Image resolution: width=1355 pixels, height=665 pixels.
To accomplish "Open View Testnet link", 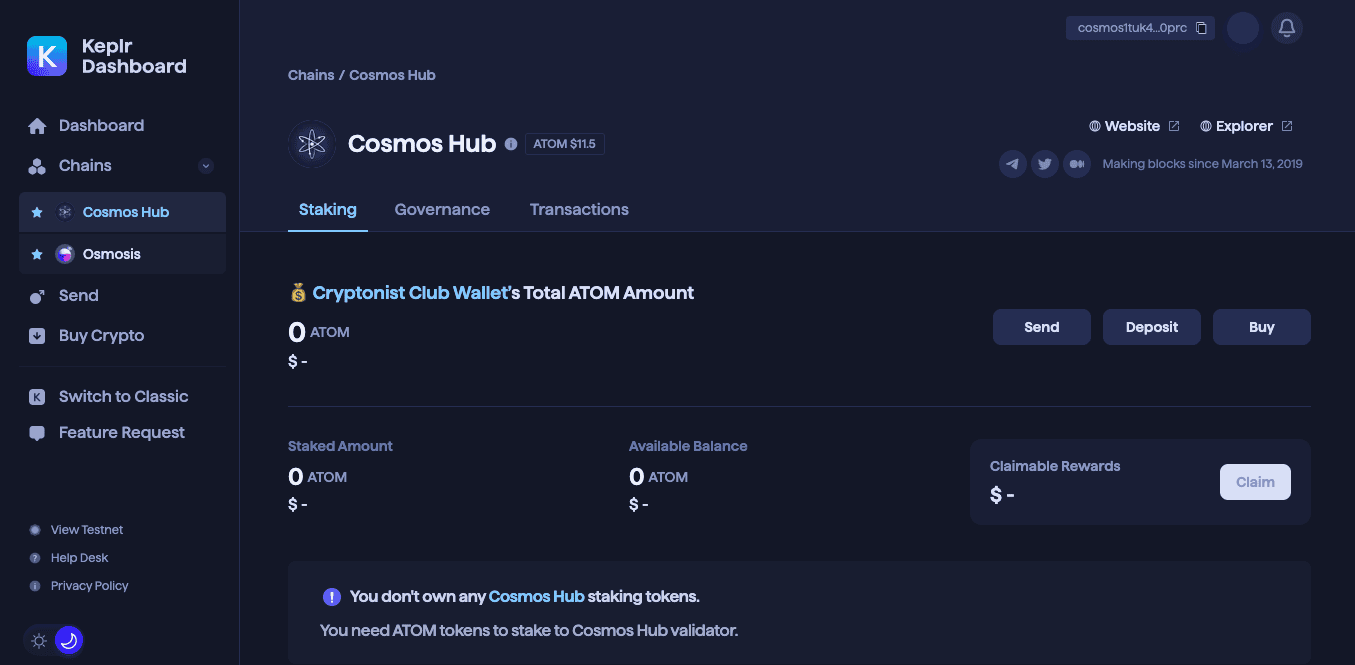I will click(x=87, y=530).
